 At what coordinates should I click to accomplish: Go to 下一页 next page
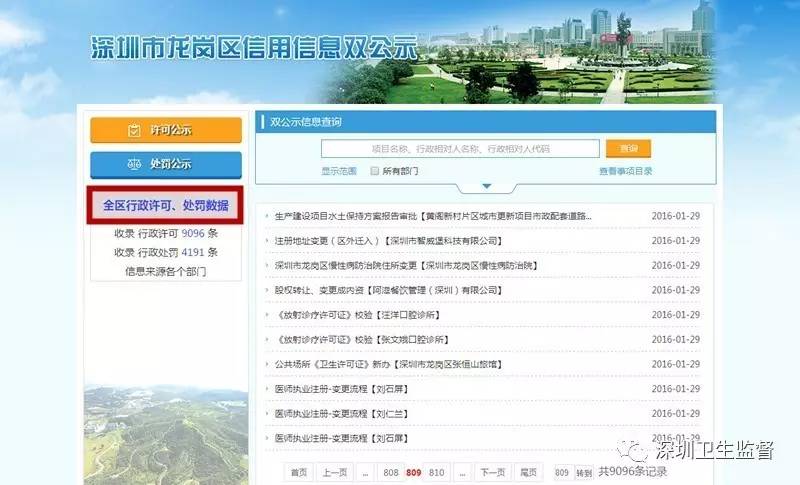click(491, 472)
